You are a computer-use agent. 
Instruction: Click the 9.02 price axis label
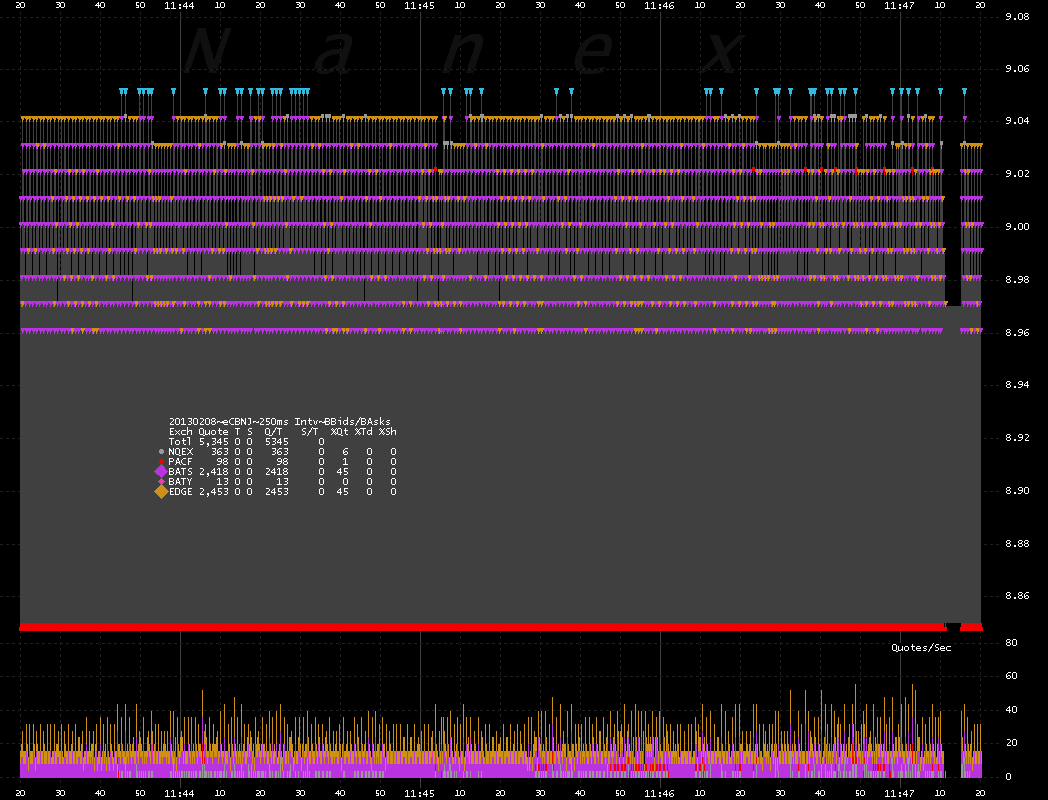[1017, 174]
